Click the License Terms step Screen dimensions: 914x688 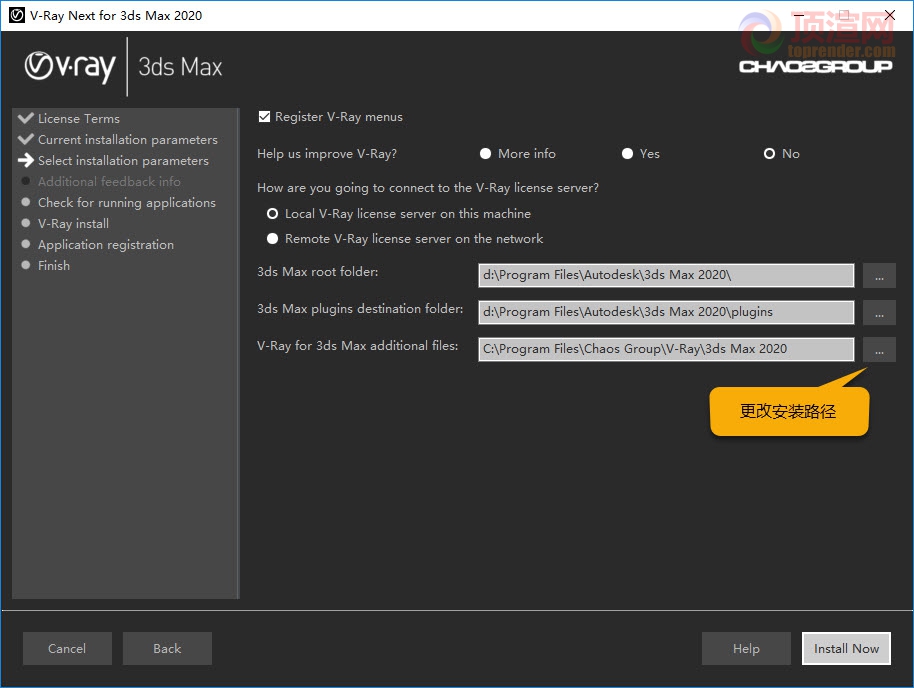[79, 118]
